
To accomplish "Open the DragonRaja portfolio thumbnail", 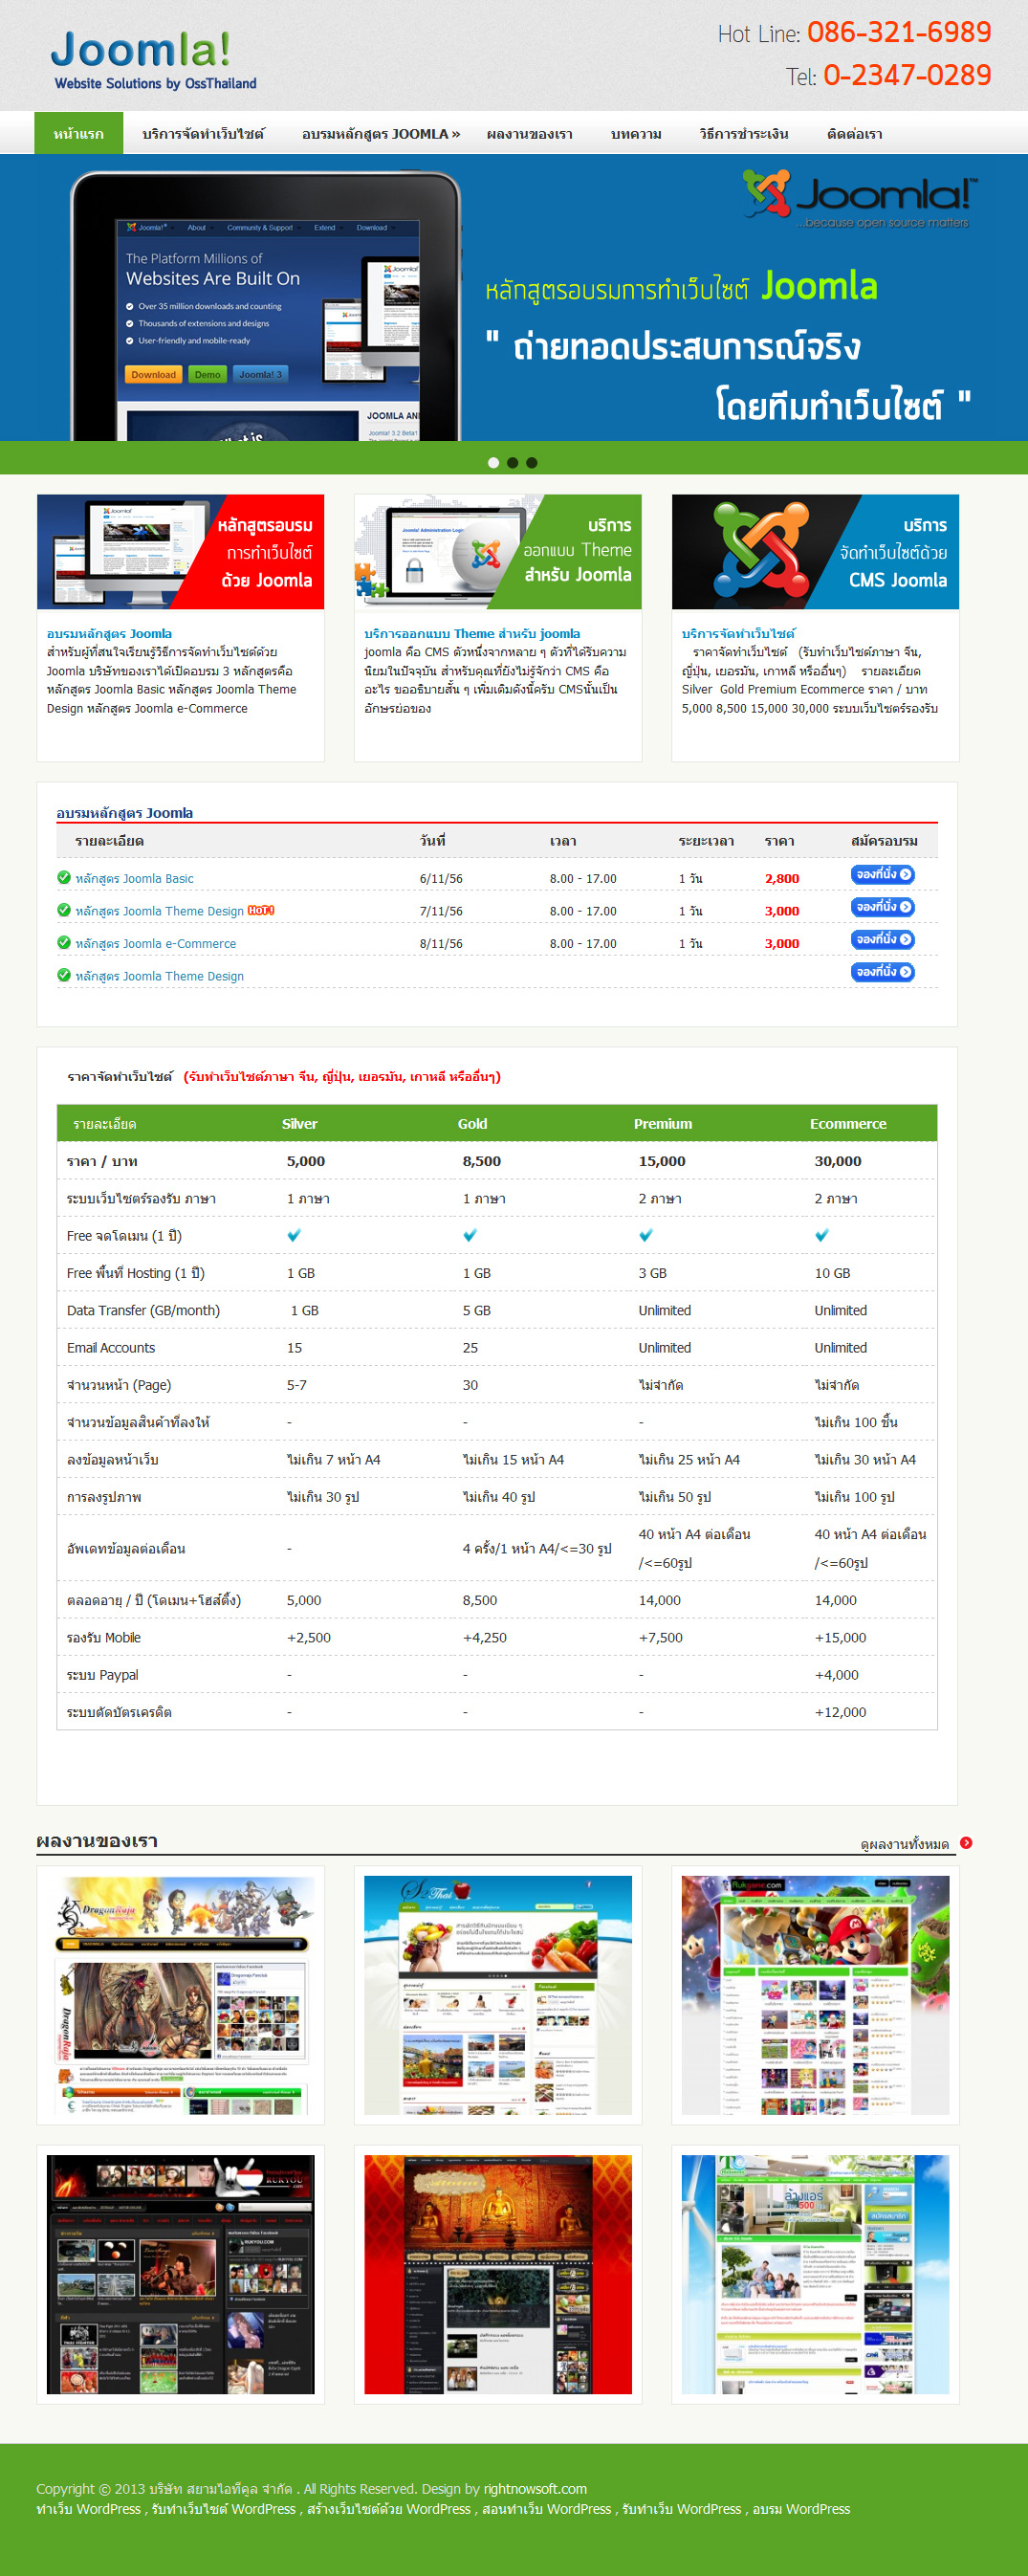I will (180, 1995).
